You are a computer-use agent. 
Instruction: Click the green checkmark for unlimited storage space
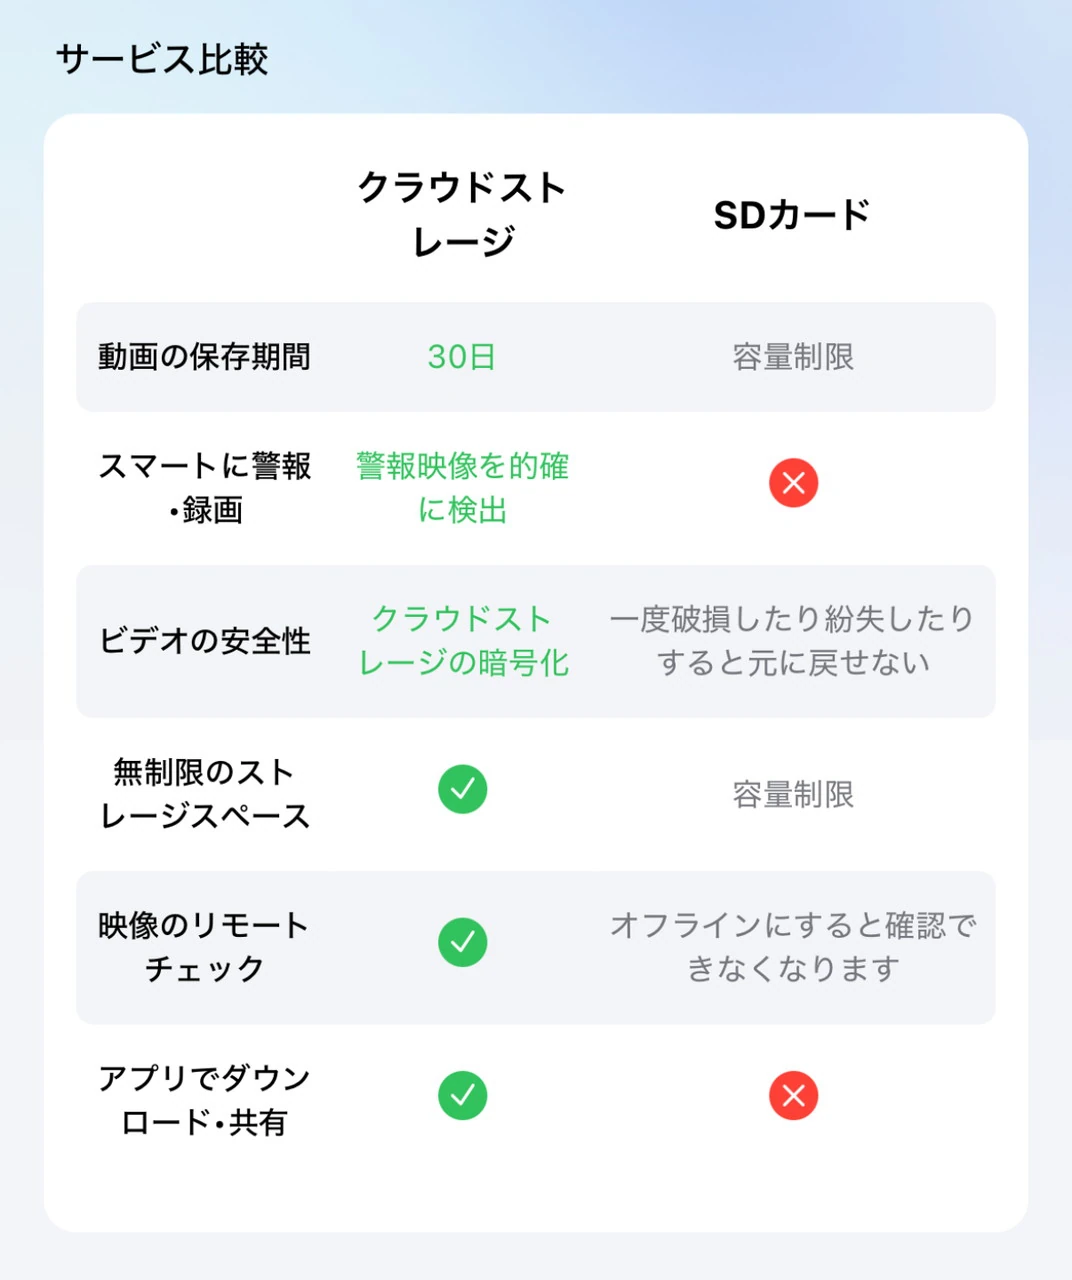click(x=462, y=789)
